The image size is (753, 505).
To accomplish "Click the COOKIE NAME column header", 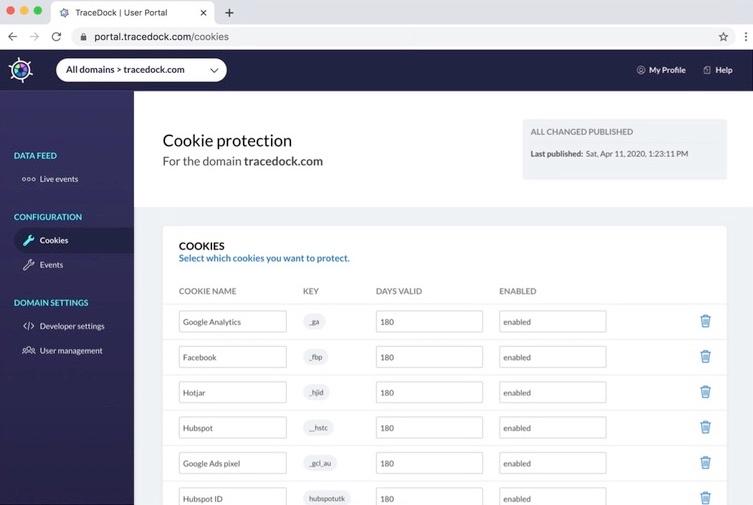I will (207, 291).
